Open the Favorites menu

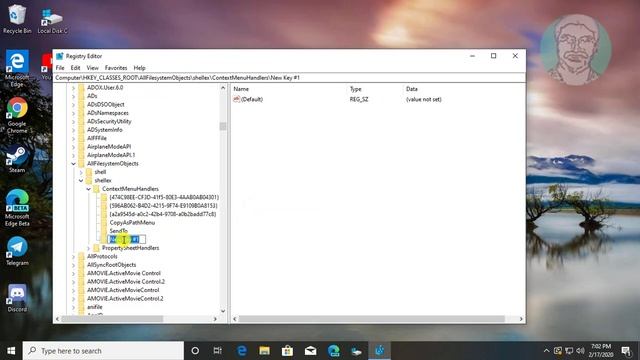[116, 68]
